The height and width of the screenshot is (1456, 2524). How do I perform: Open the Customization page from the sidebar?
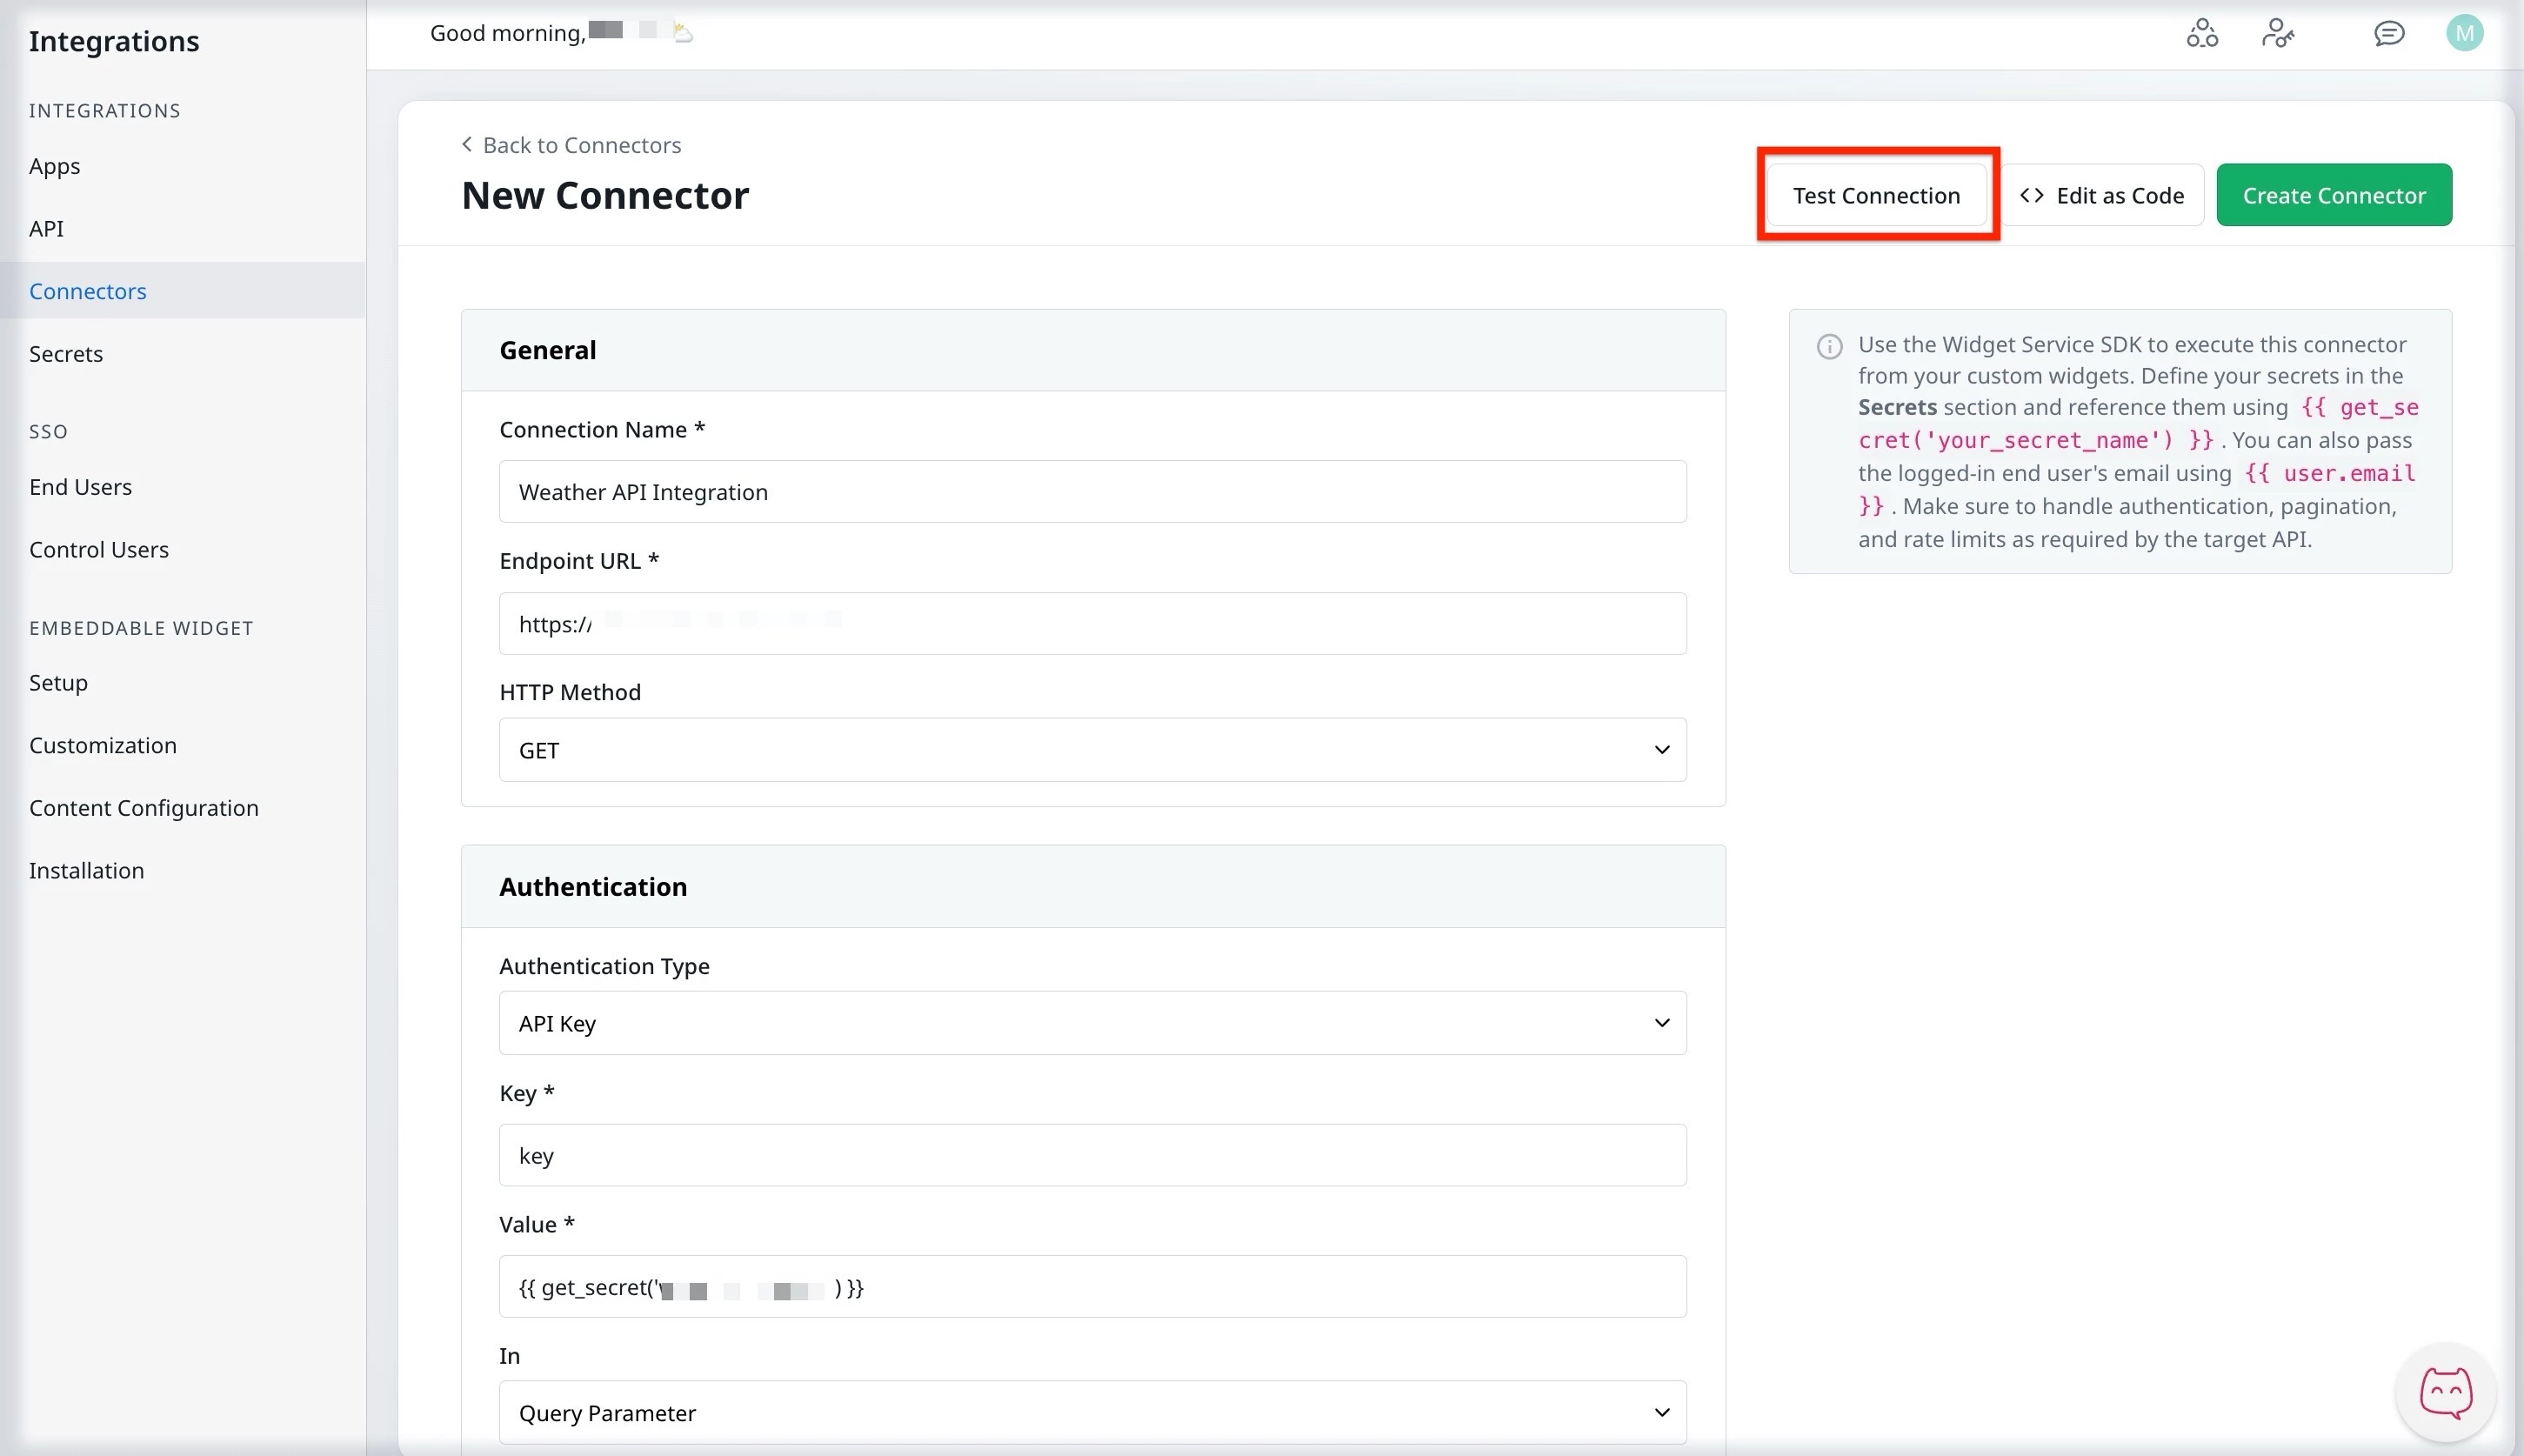(x=103, y=745)
